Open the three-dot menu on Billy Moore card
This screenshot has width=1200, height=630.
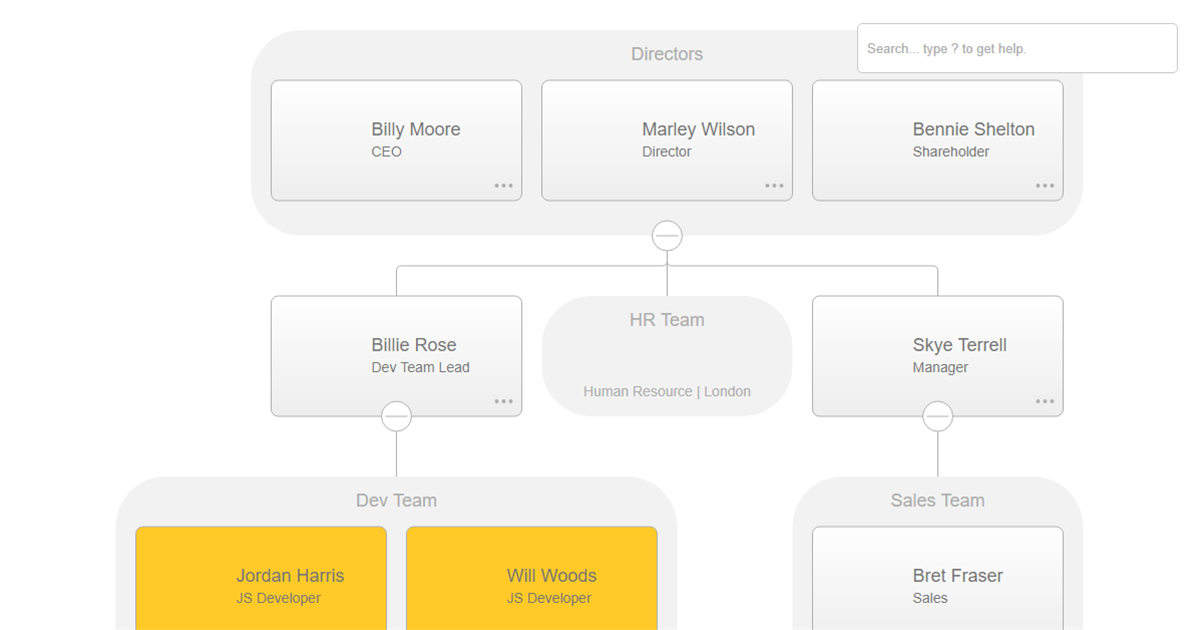click(x=503, y=186)
